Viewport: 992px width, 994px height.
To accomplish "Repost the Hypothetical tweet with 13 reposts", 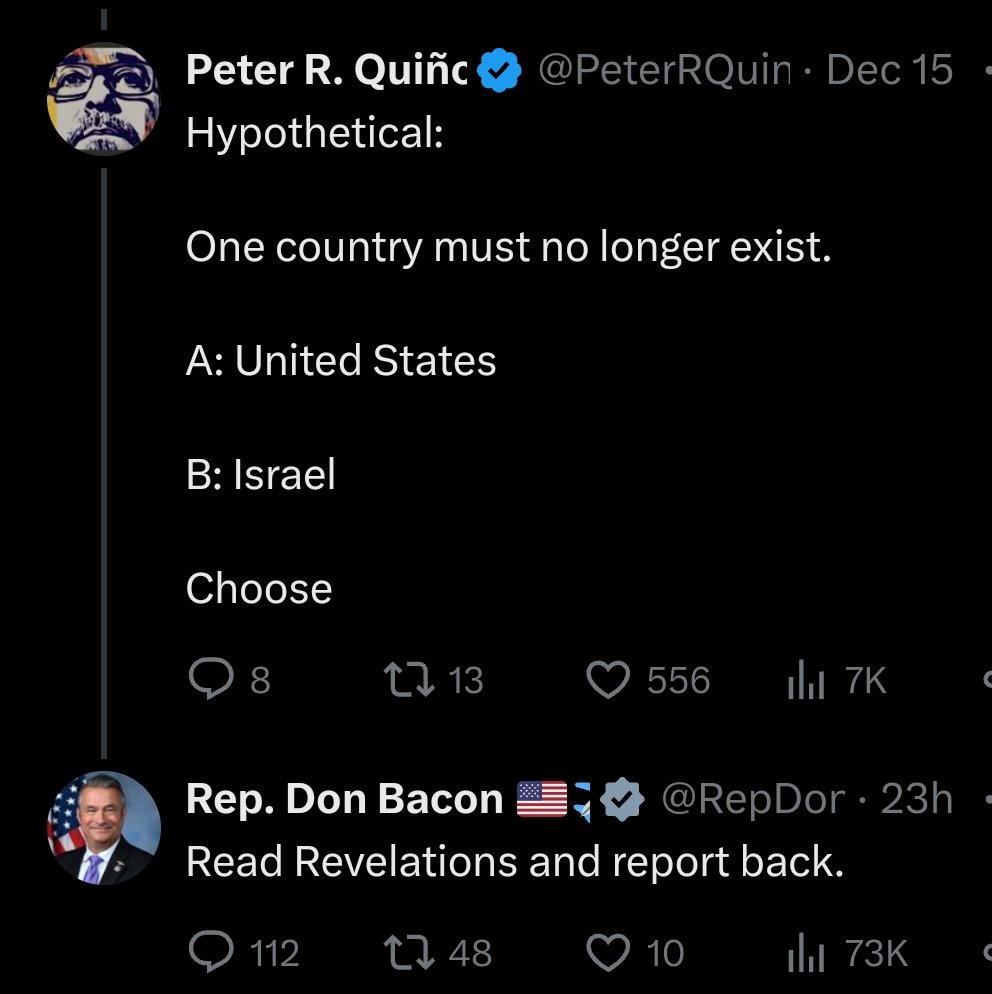I will (x=409, y=680).
